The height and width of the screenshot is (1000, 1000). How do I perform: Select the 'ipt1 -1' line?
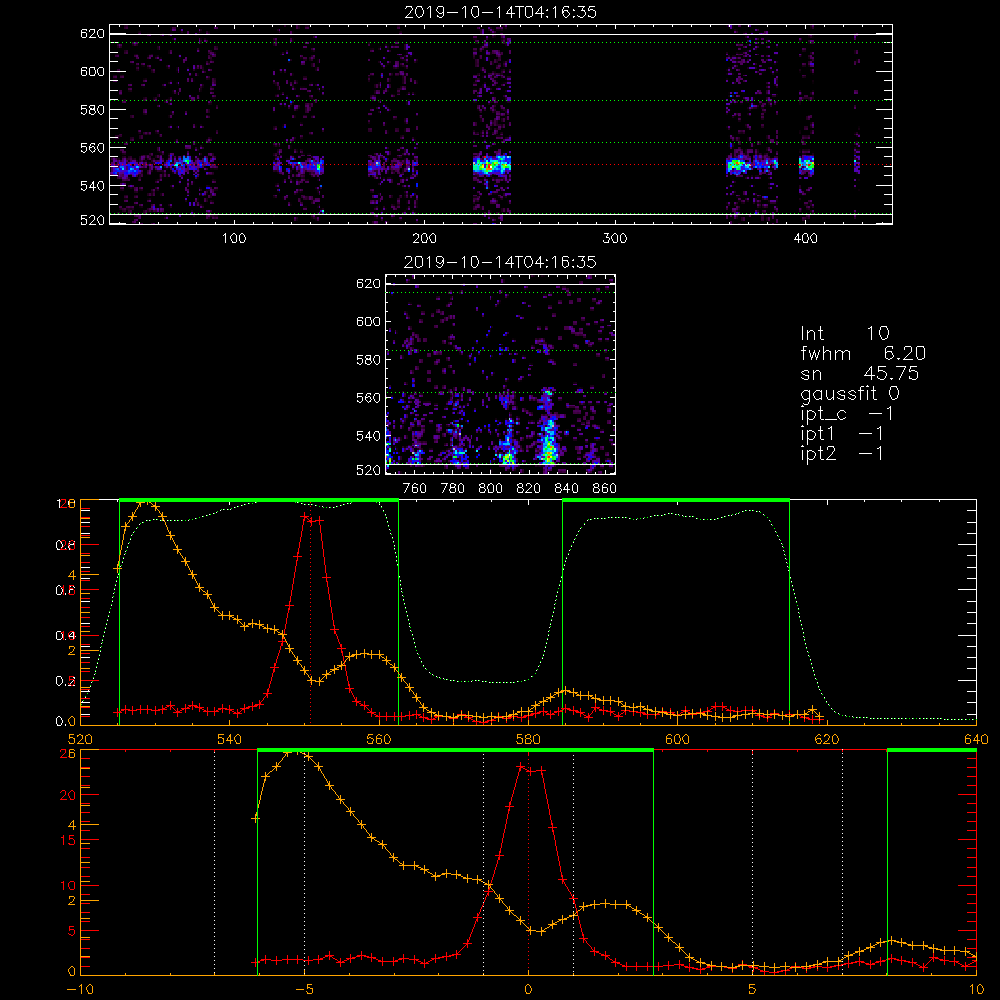tap(842, 434)
